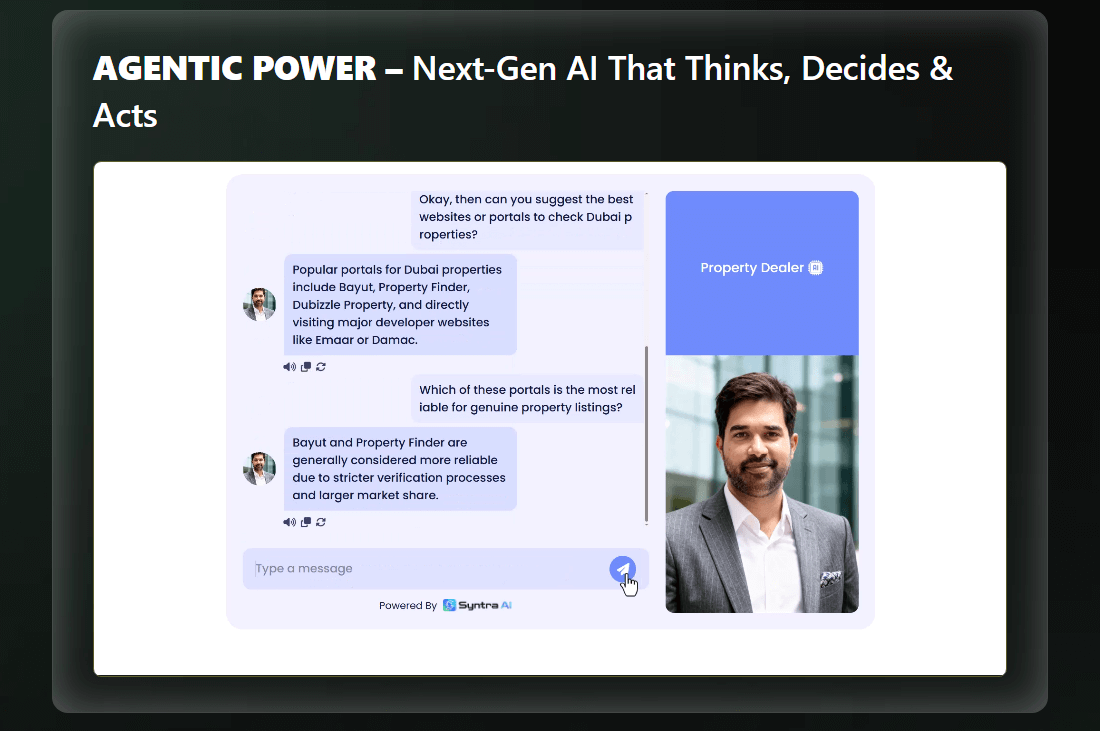Click the agent avatar beside the portals reply

pyautogui.click(x=259, y=304)
